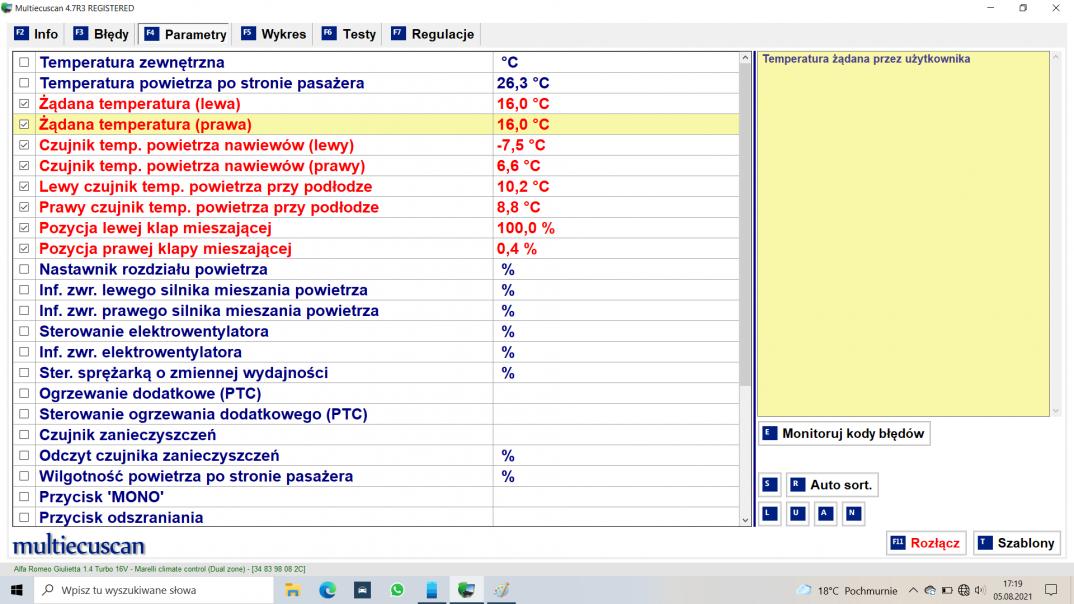Image resolution: width=1074 pixels, height=604 pixels.
Task: Tick the 'Przycisk MONO' checkbox
Action: point(25,497)
